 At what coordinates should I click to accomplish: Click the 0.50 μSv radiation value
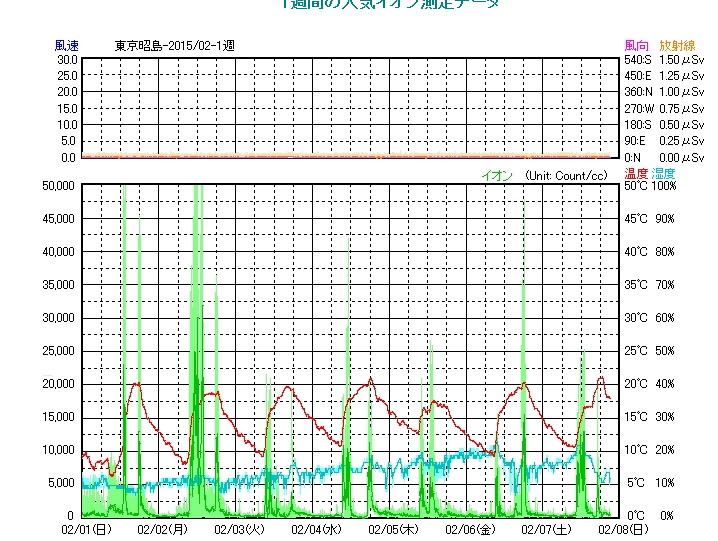tap(681, 125)
